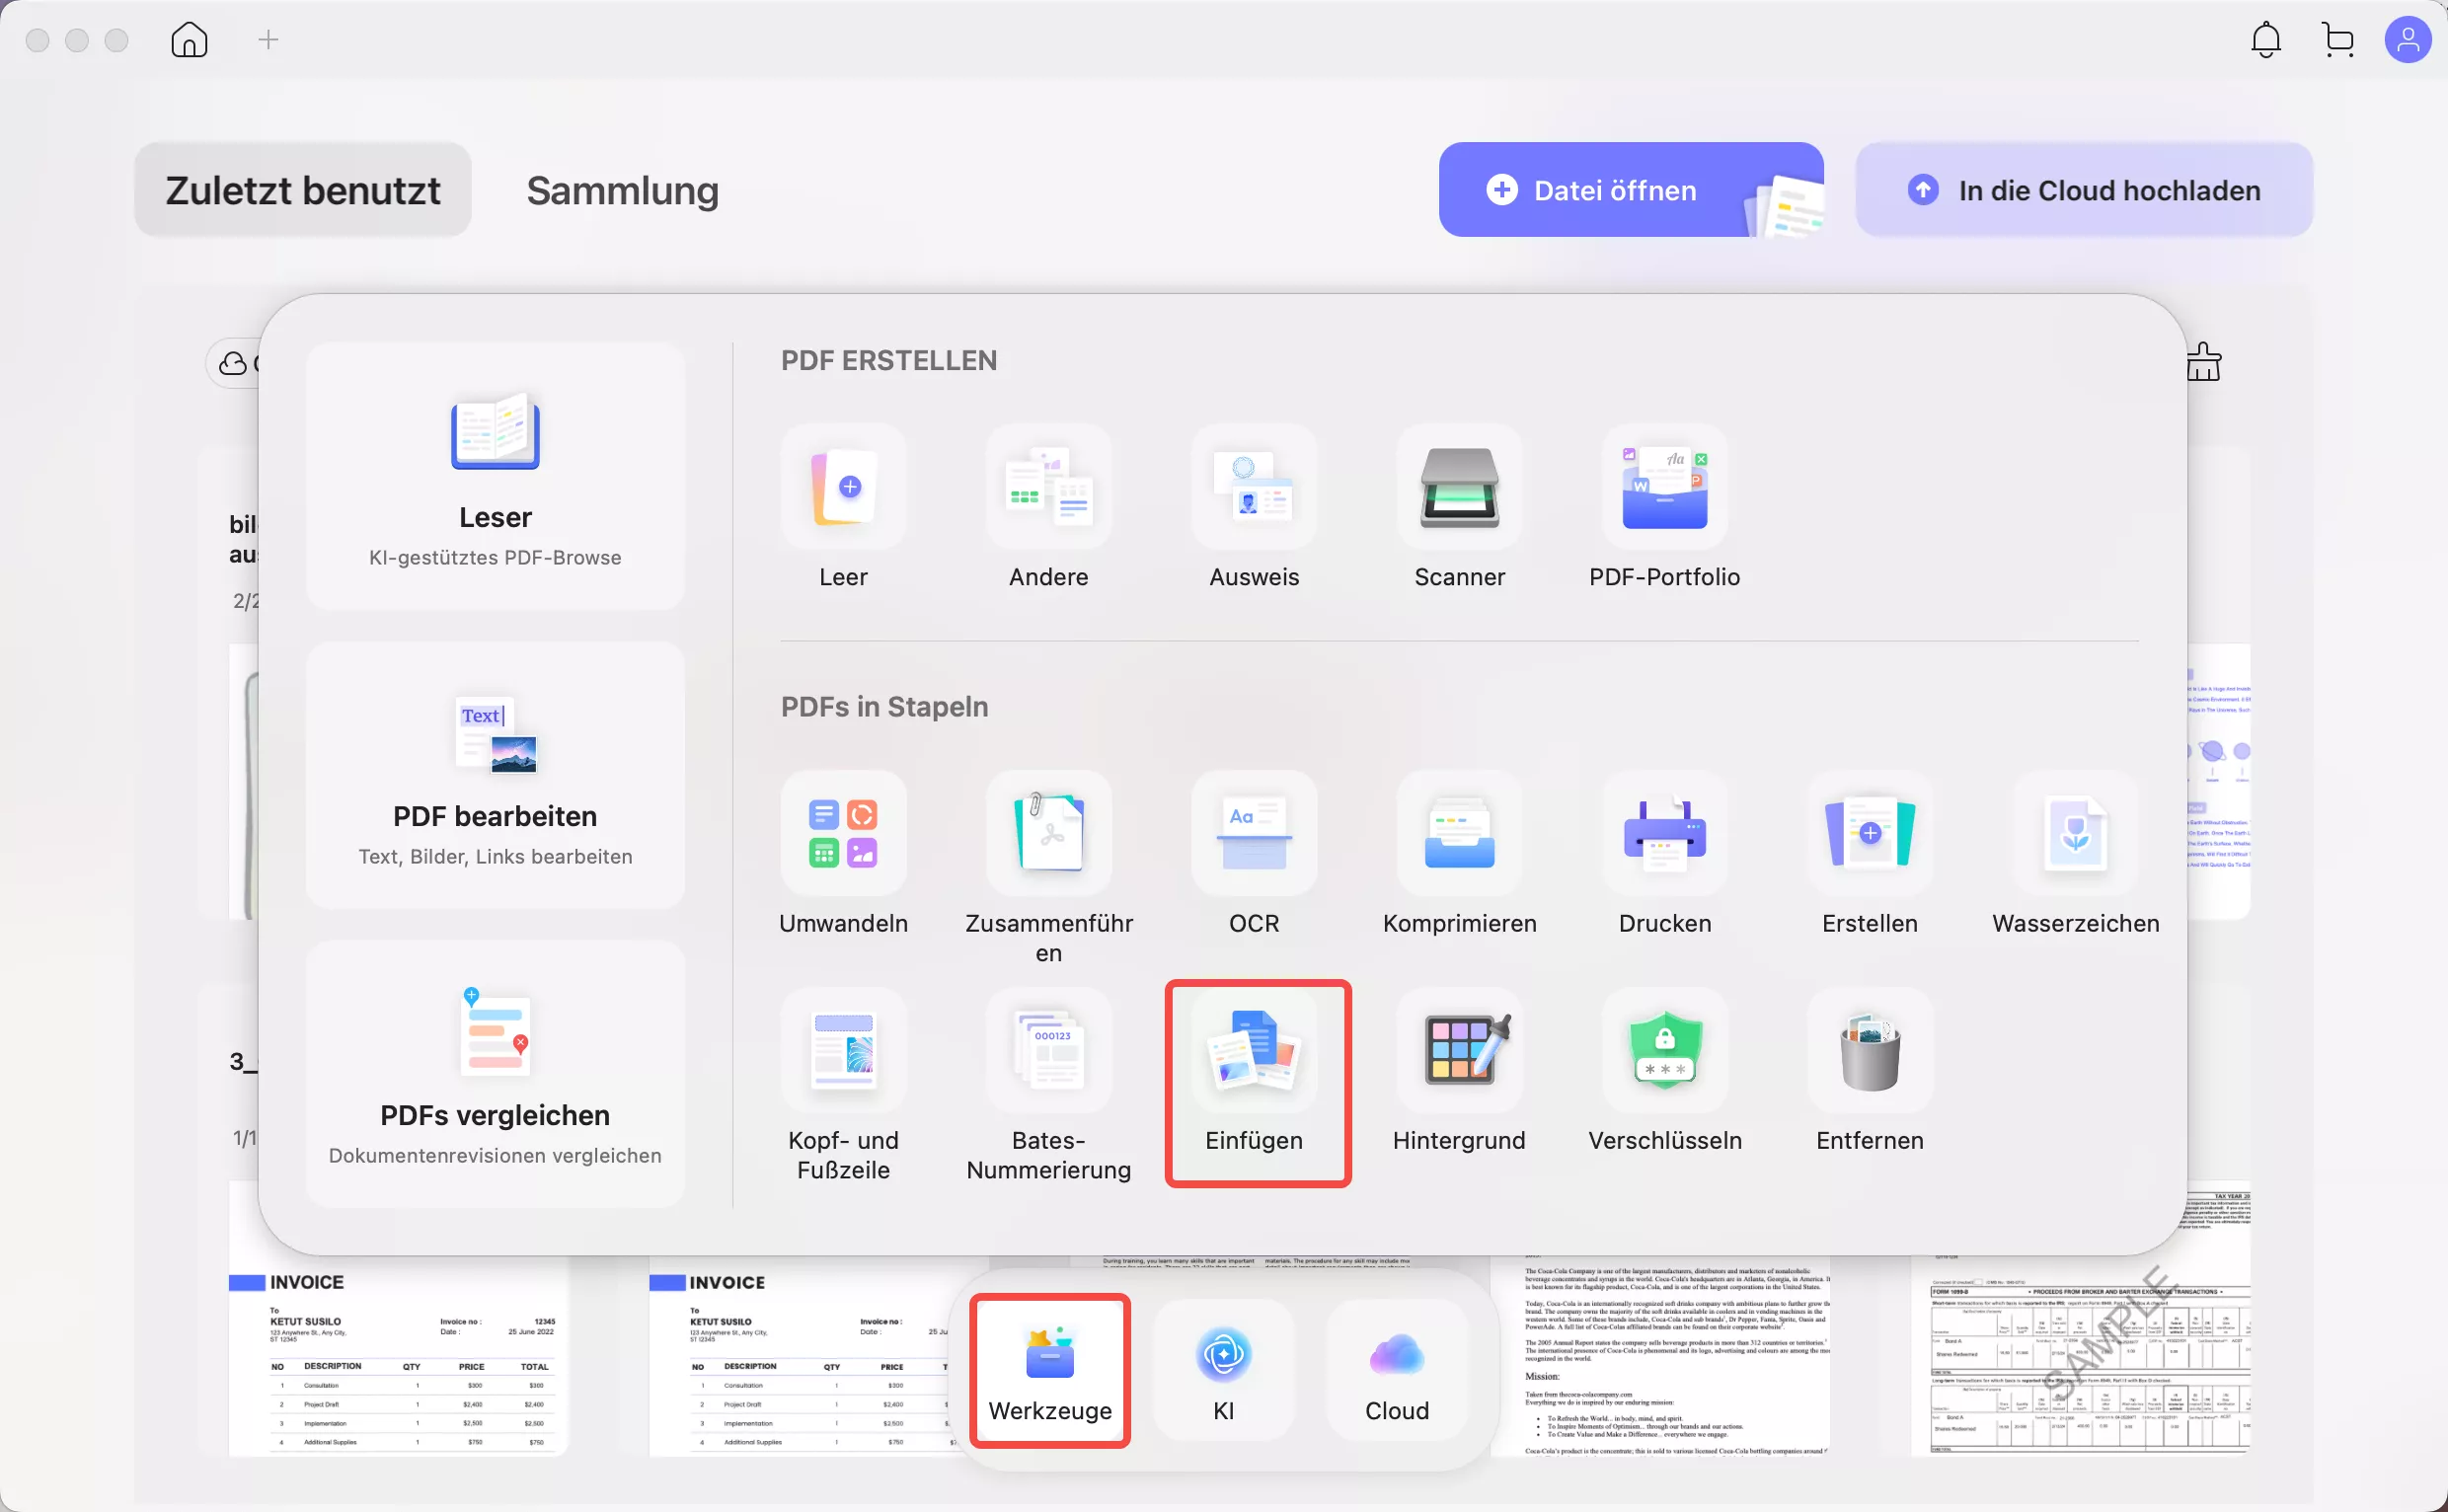Switch to Zuletzt benutzt tab
Image resolution: width=2448 pixels, height=1512 pixels.
(303, 190)
